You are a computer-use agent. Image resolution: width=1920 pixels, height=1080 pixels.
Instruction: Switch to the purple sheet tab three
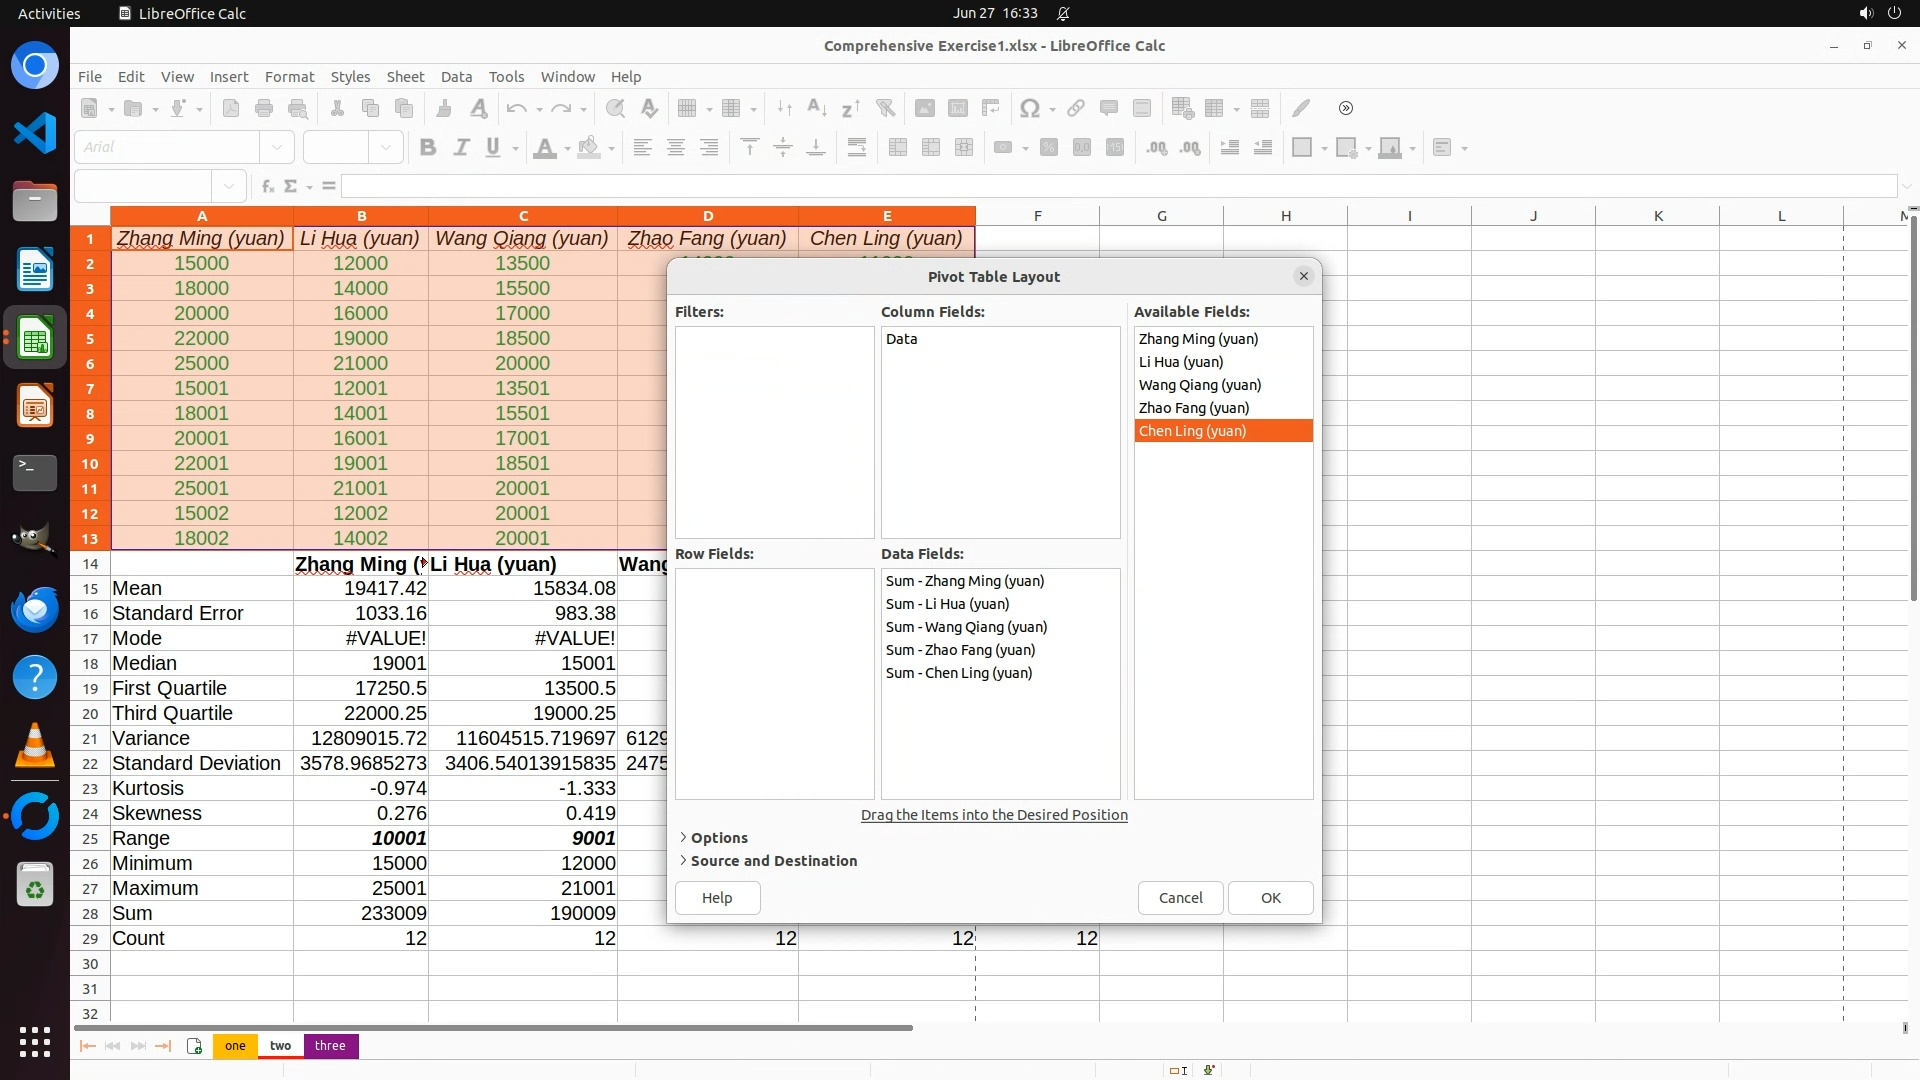tap(330, 1046)
